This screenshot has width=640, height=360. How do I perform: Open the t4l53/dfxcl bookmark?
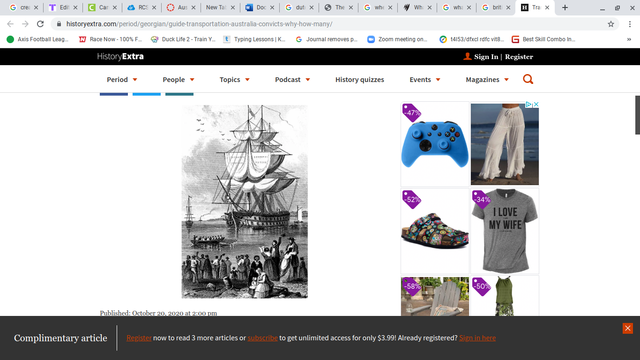[x=471, y=39]
